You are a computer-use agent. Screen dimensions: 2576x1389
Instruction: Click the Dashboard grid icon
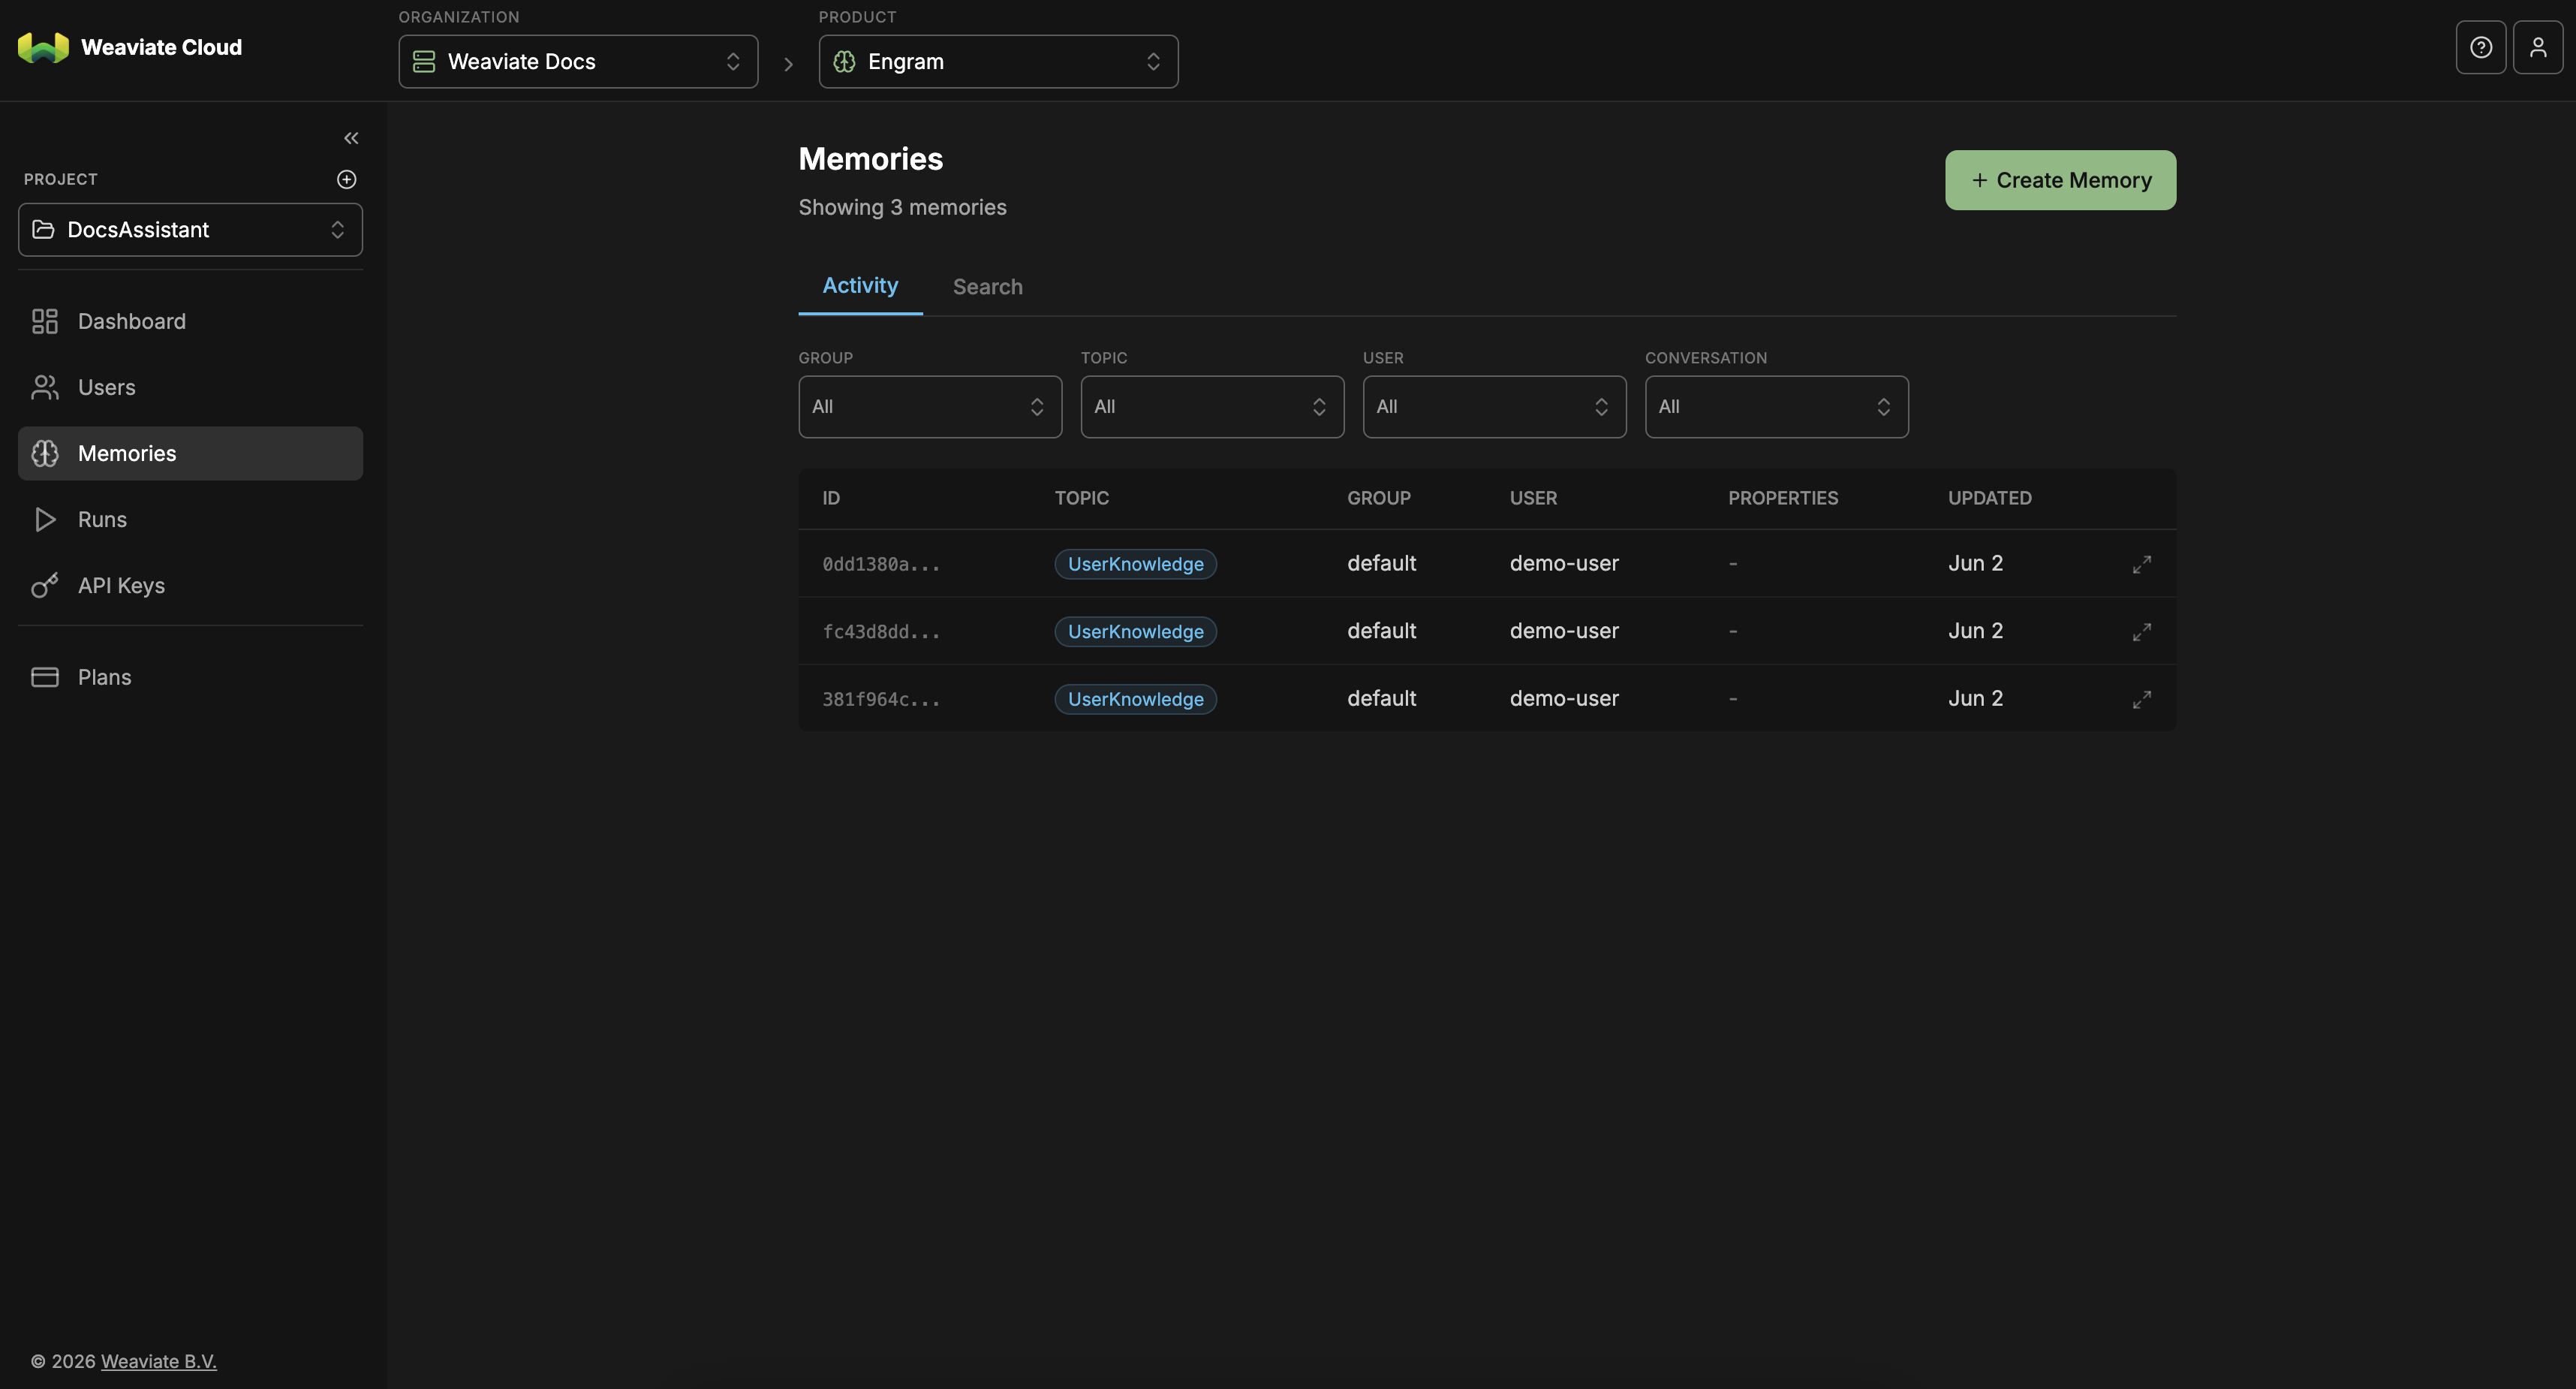pyautogui.click(x=45, y=321)
